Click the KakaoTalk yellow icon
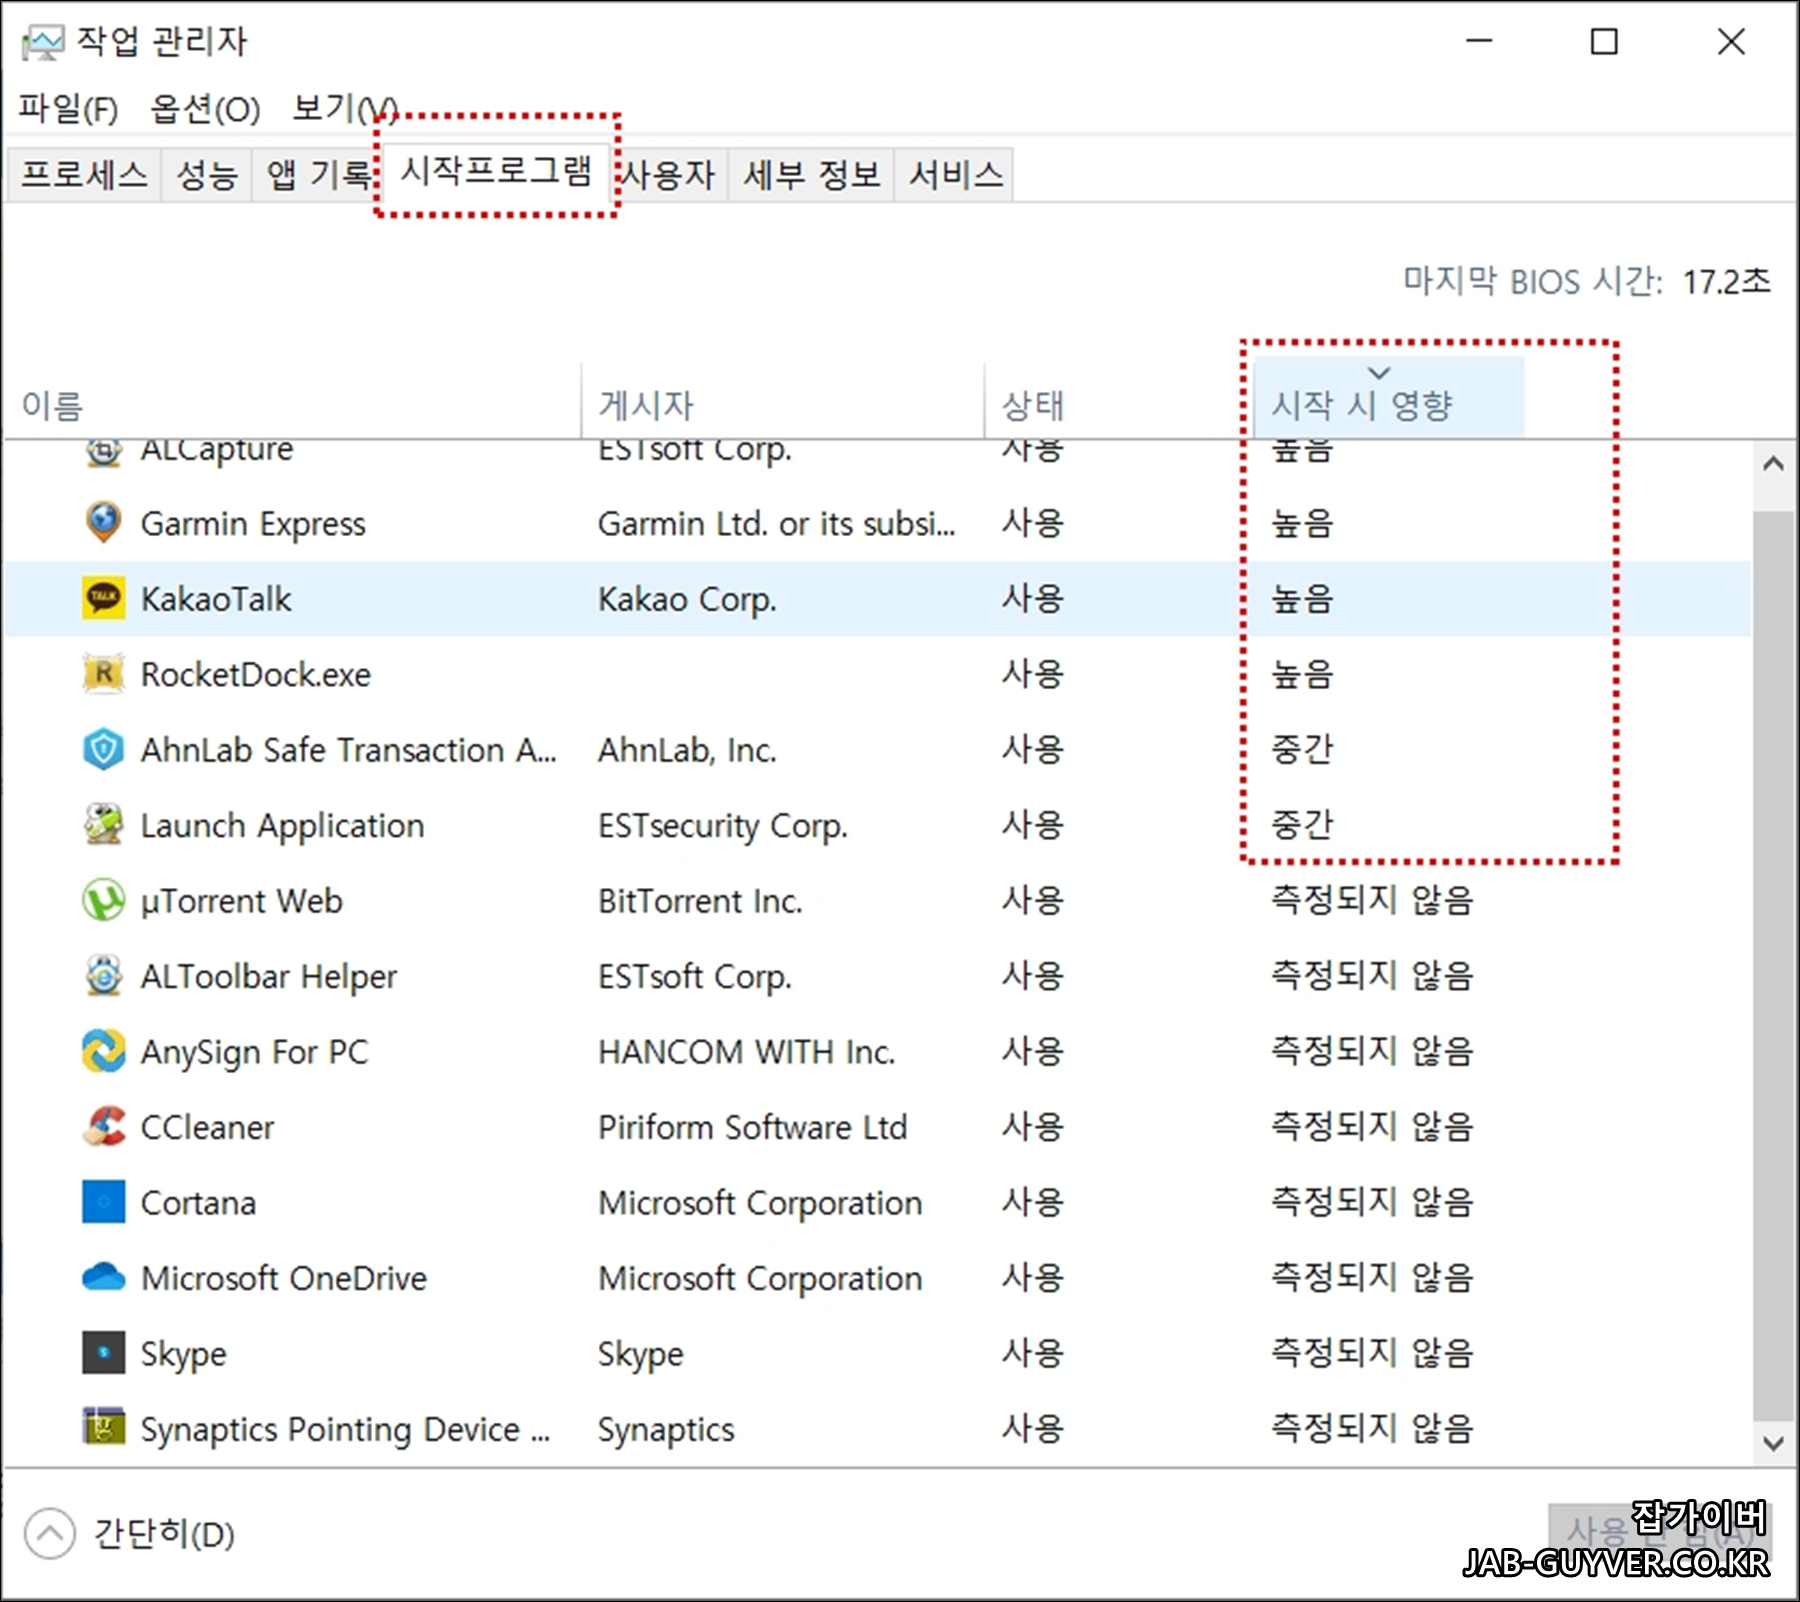The width and height of the screenshot is (1800, 1602). 103,598
